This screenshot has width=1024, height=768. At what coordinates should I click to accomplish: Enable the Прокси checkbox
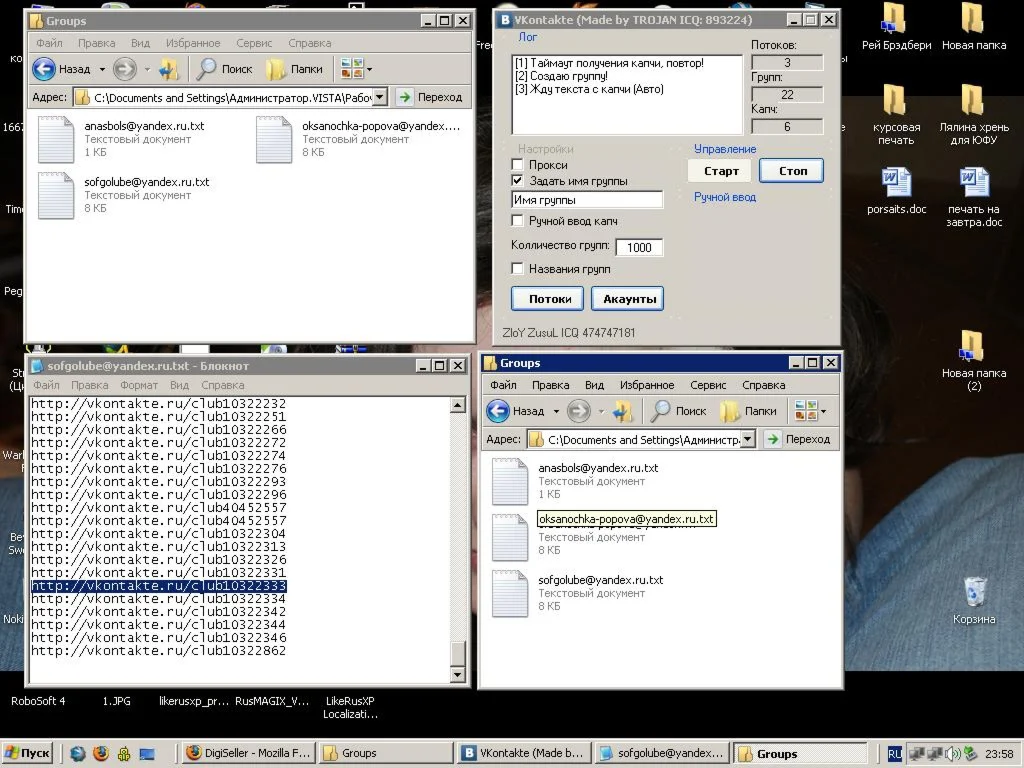coord(517,165)
